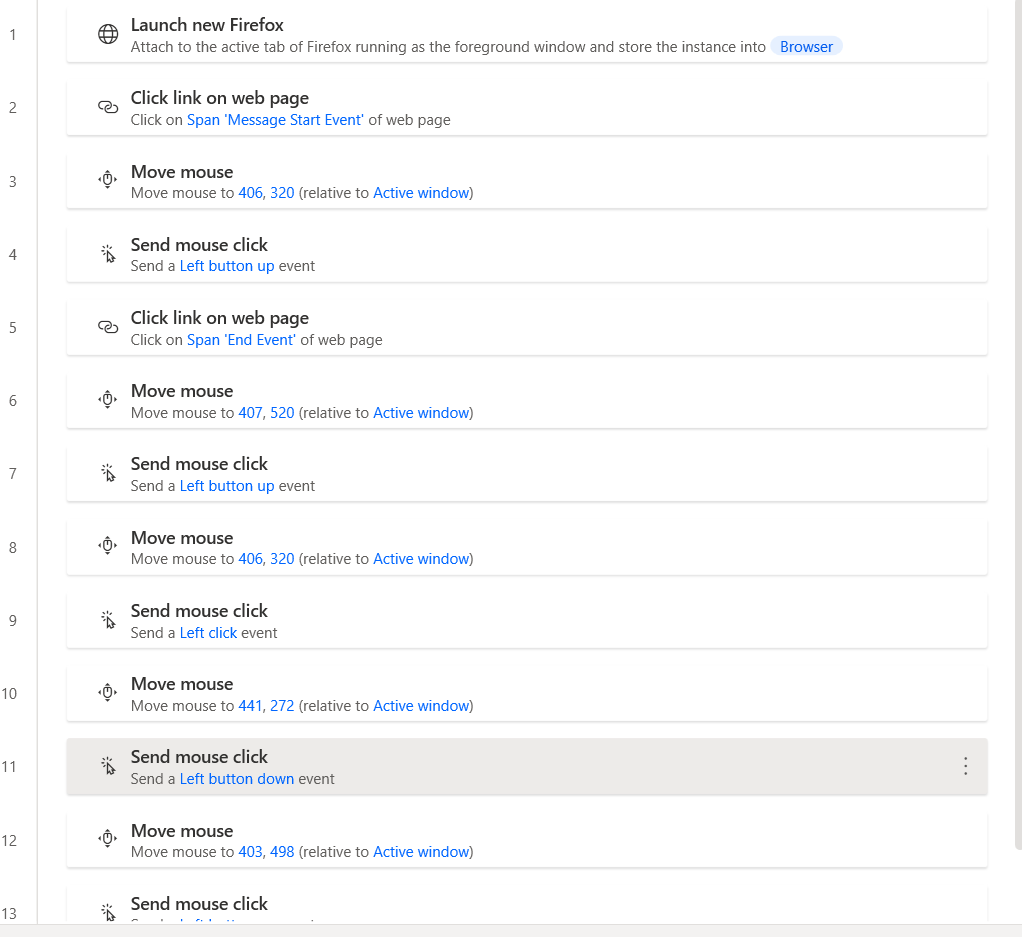Click the chain-link icon in step 2

(x=108, y=107)
